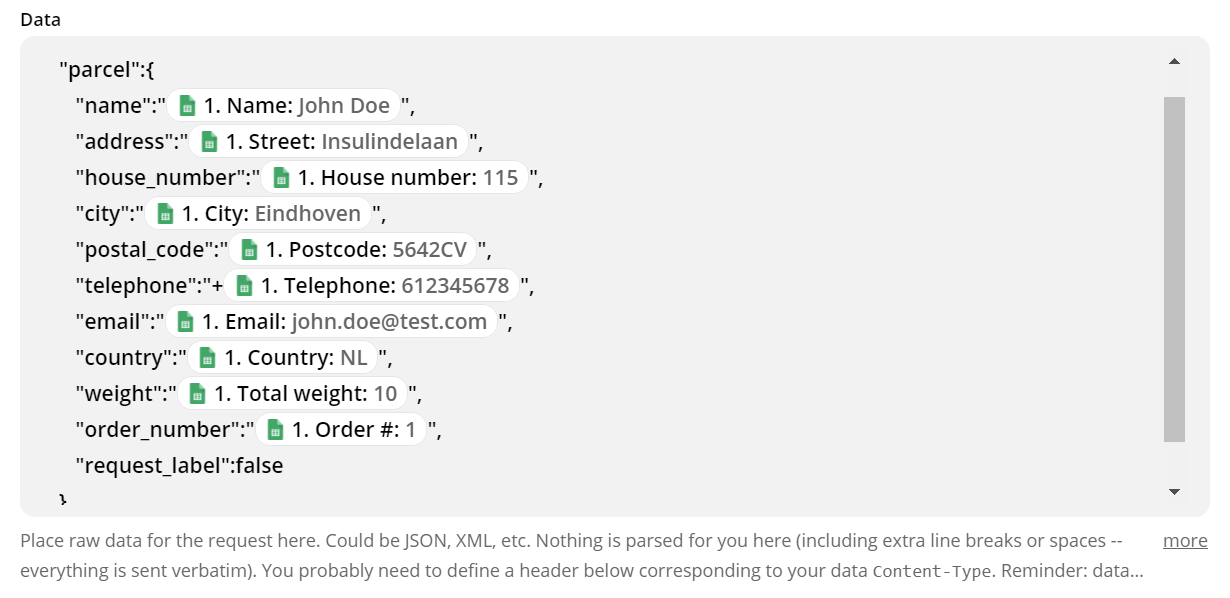Click the Sheets icon in Total weight pill

click(197, 394)
